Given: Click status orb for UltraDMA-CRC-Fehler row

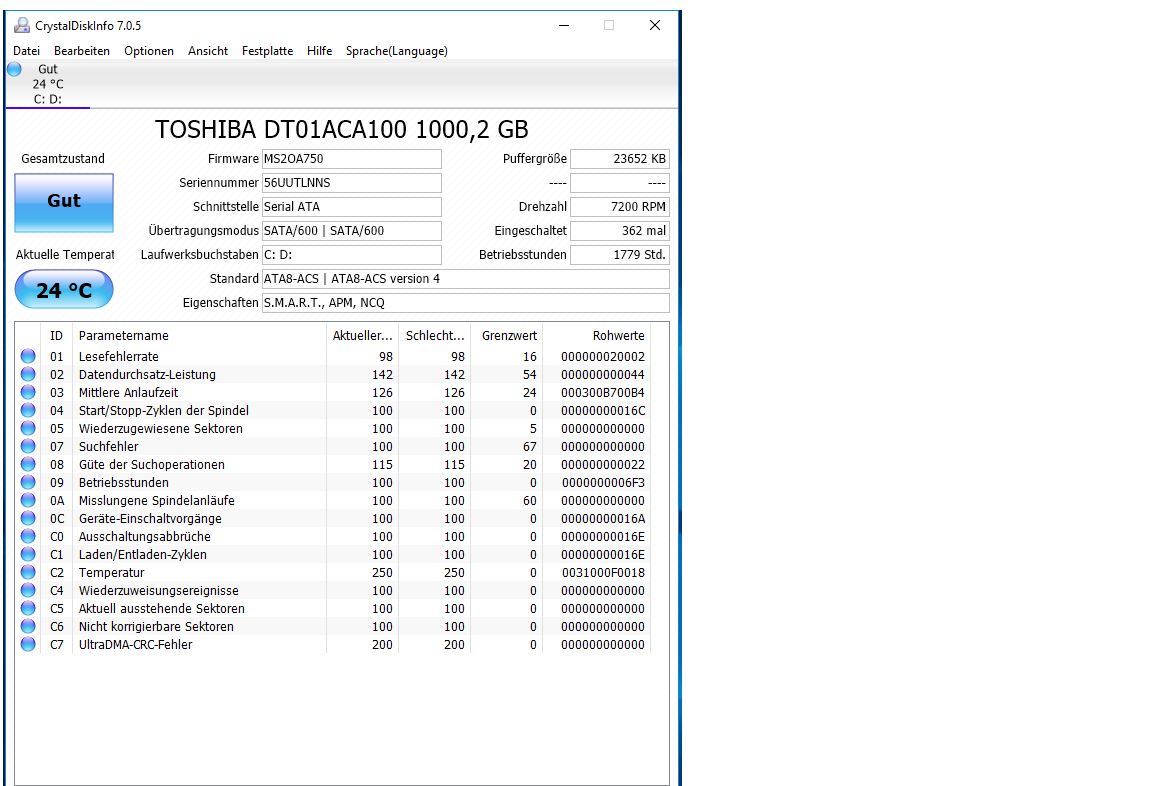Looking at the screenshot, I should [28, 644].
